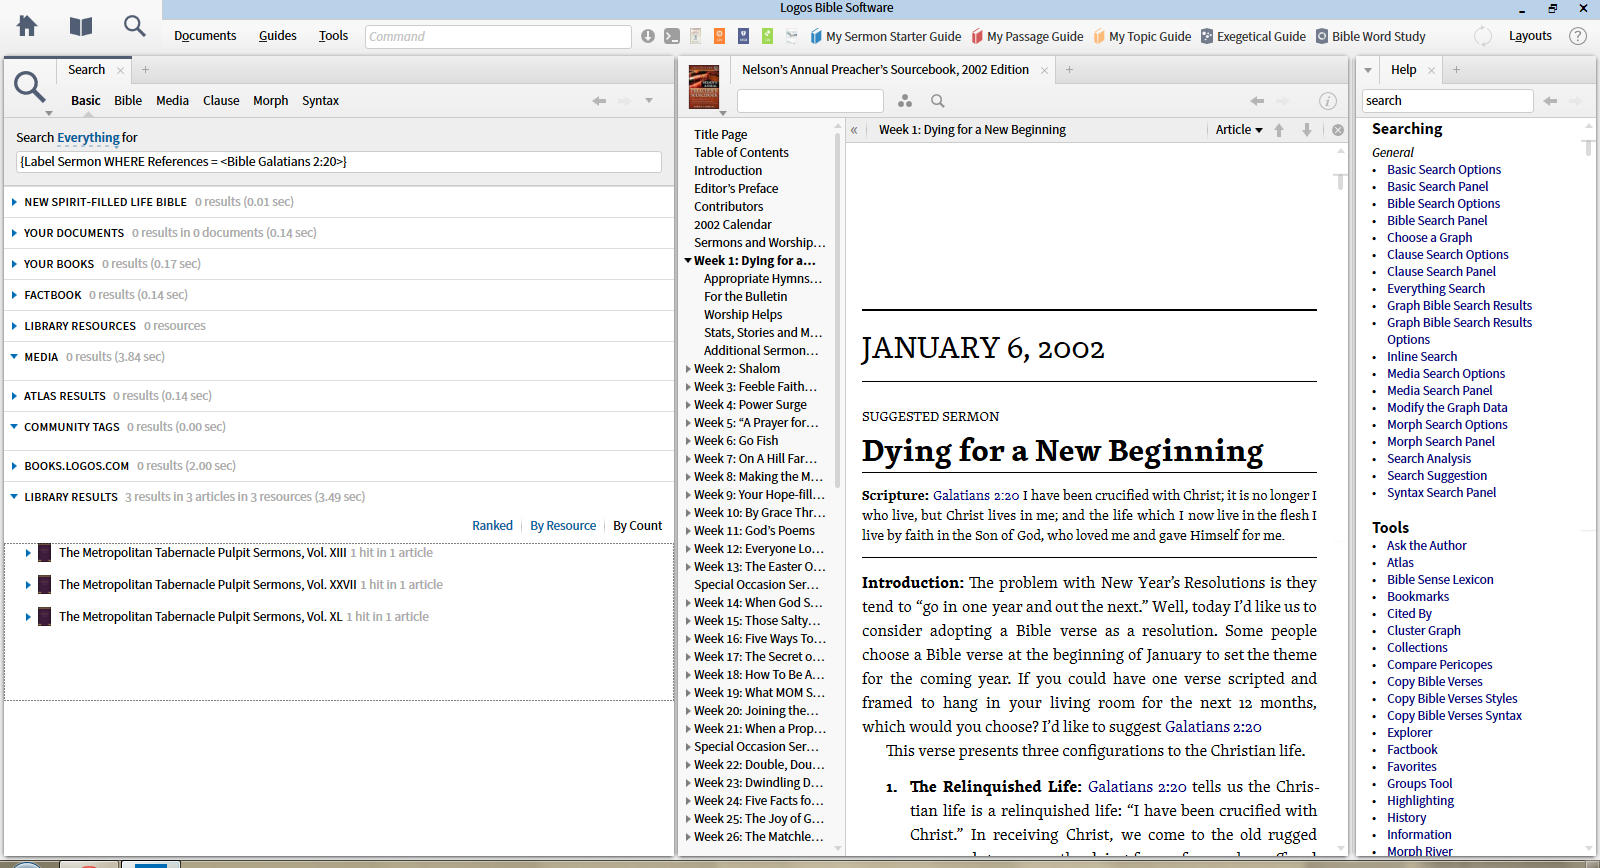Image resolution: width=1600 pixels, height=868 pixels.
Task: Click the Sourcebook cover panel menu icon
Action: [704, 88]
